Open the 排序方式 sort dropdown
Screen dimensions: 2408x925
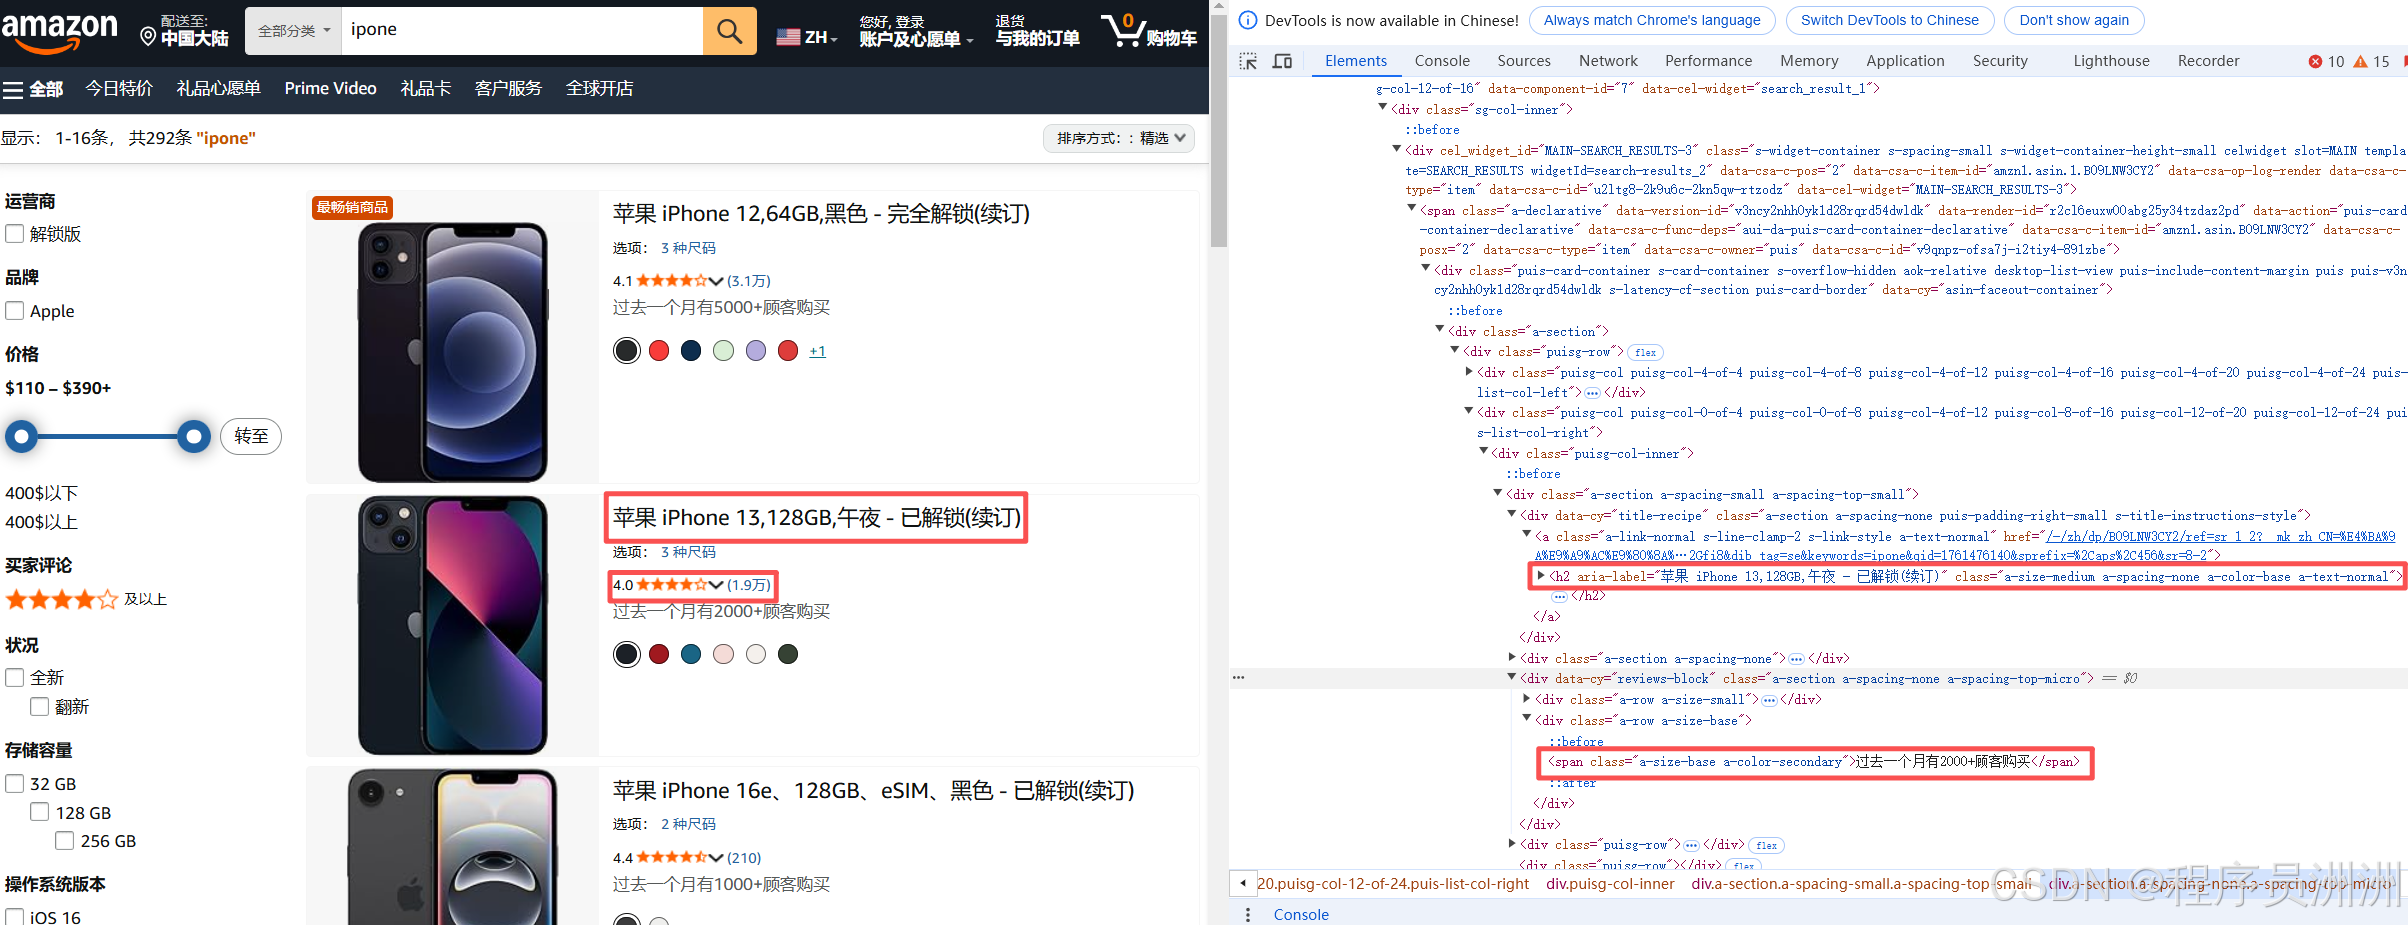1119,138
